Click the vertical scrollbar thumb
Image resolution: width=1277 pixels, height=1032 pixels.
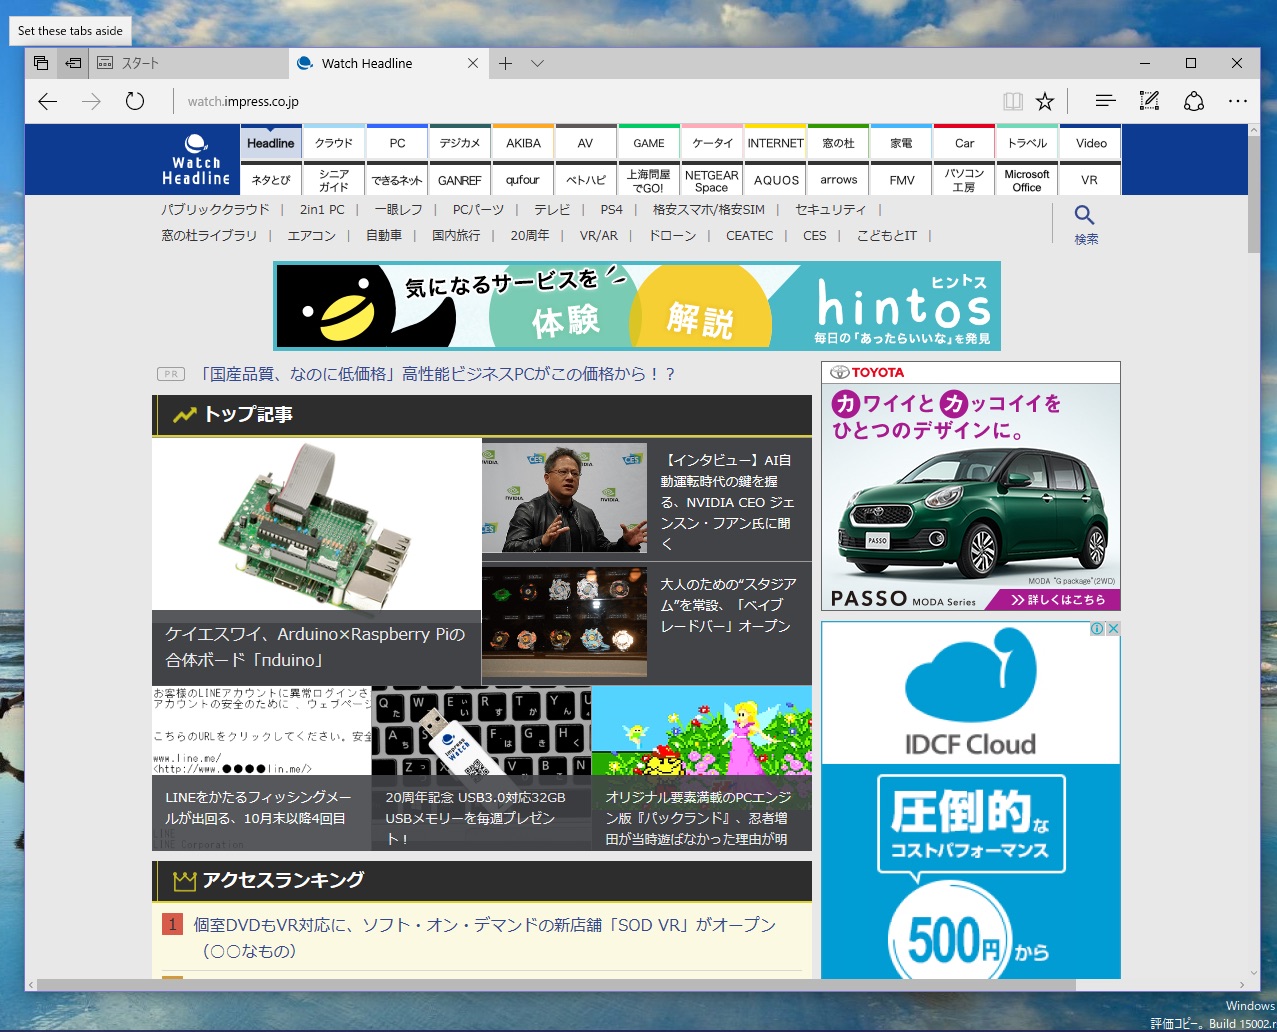1254,194
